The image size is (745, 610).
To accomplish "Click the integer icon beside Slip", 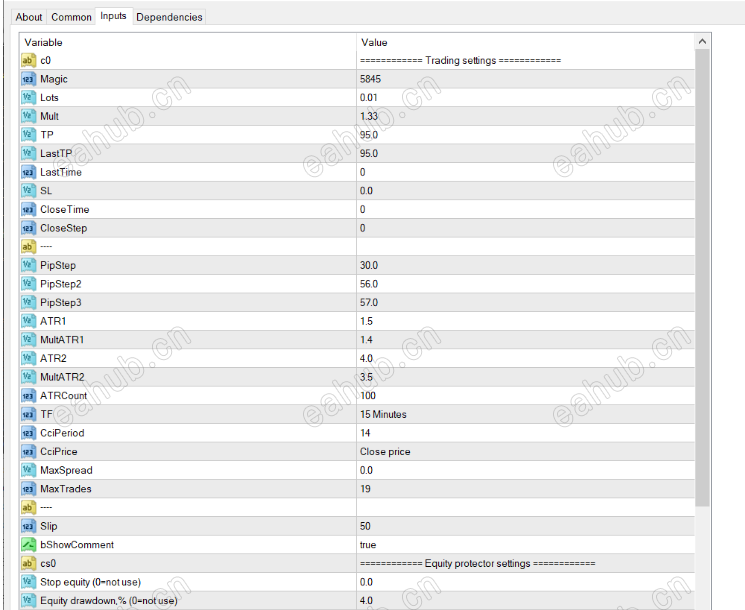I will click(x=28, y=526).
